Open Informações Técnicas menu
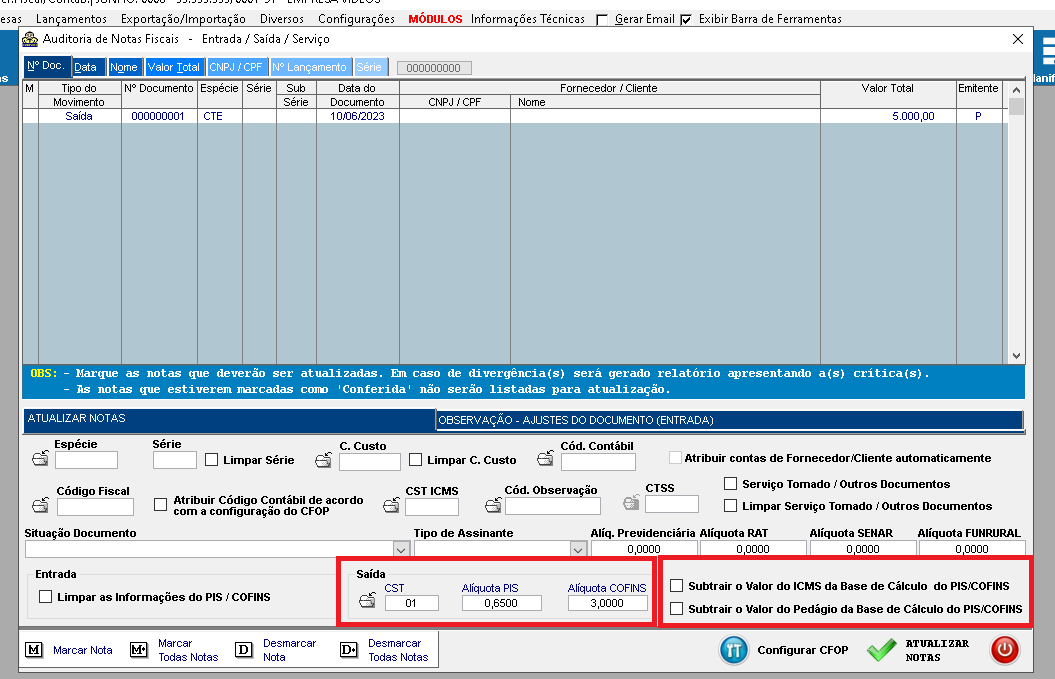Screen dimensions: 1055x679 pos(528,19)
